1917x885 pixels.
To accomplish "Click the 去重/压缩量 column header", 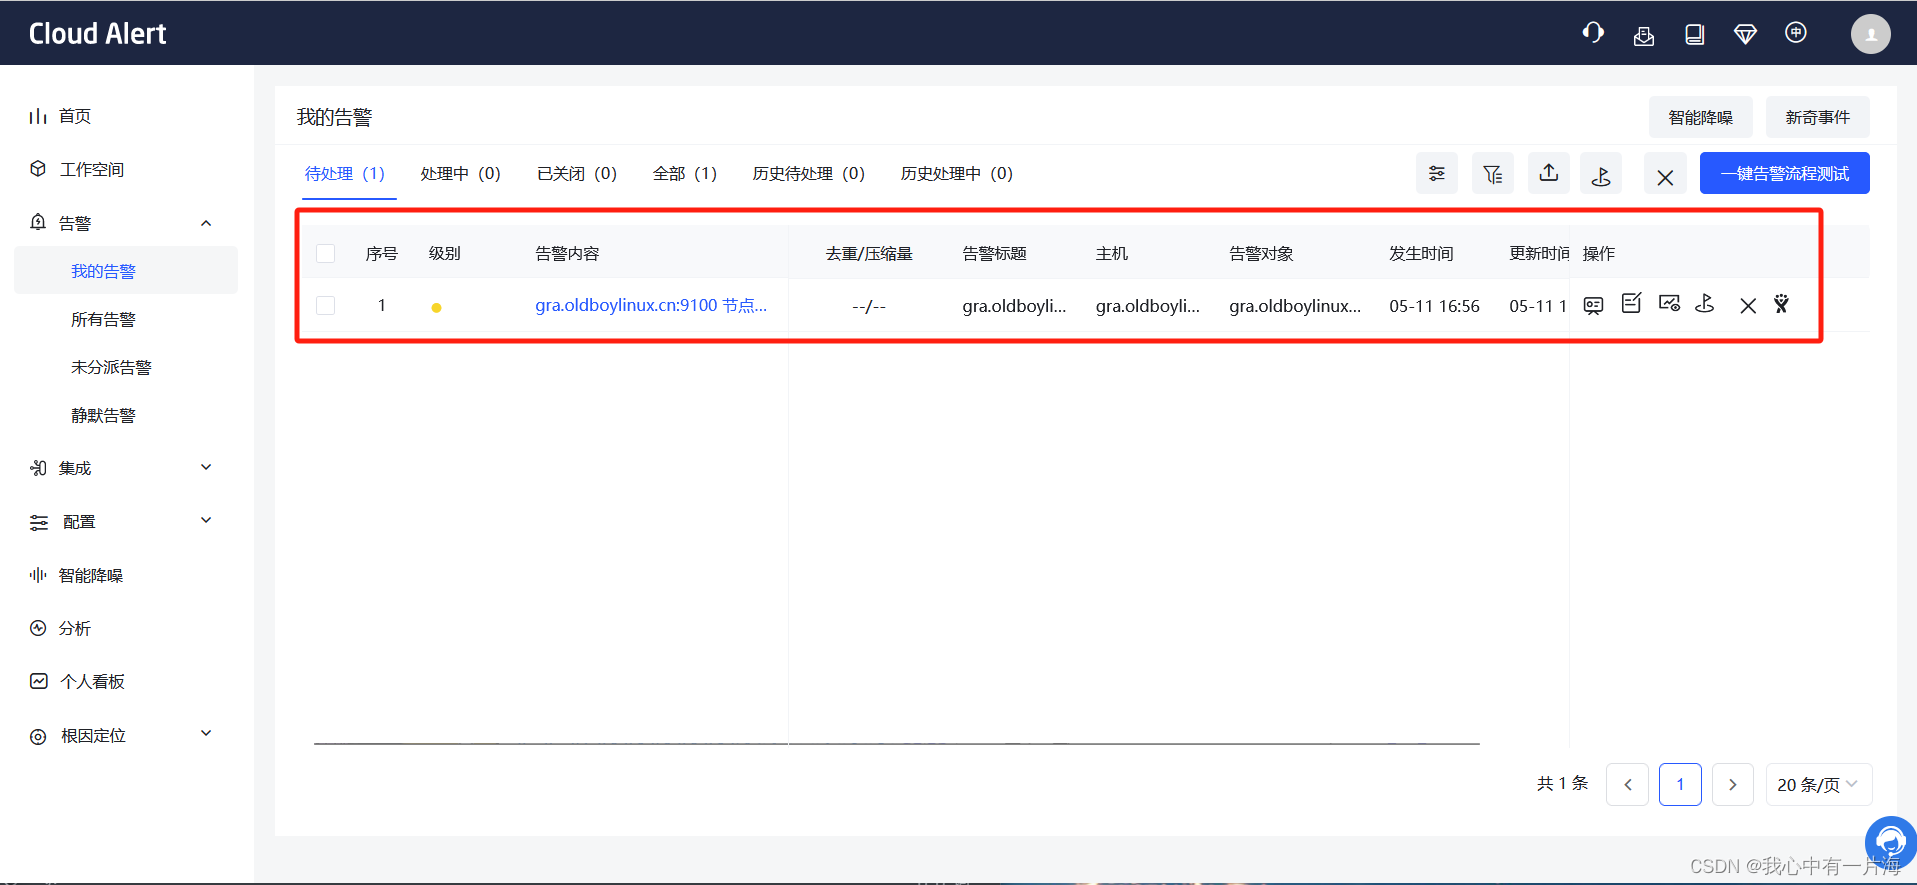I will coord(869,254).
